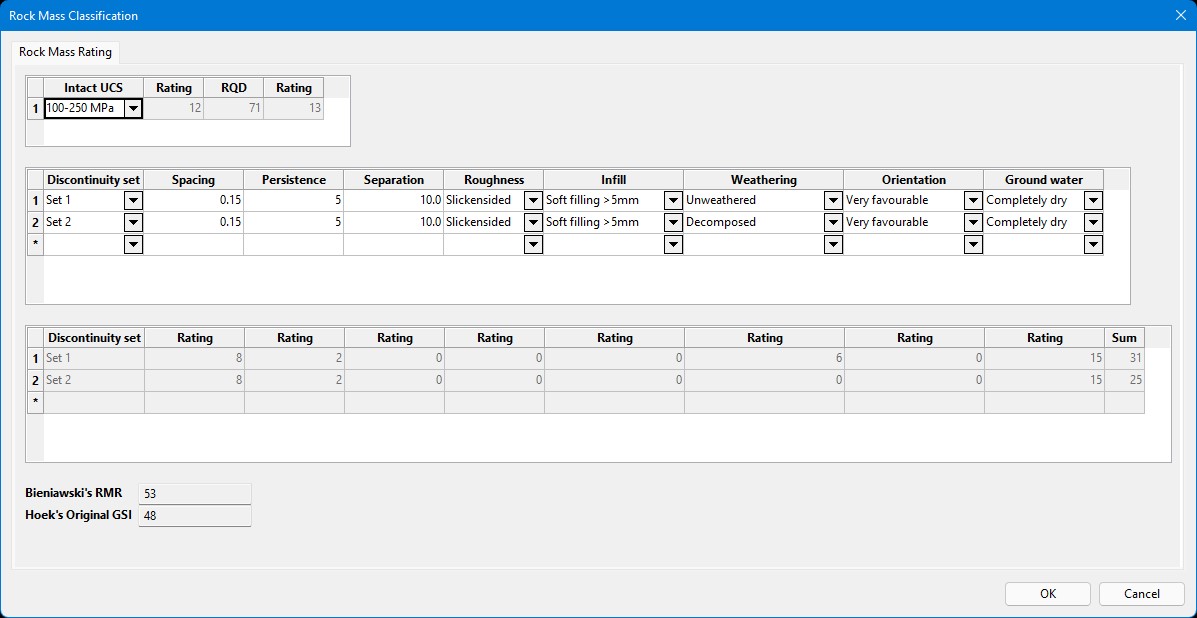Click the Bieniawski's RMR value field

pyautogui.click(x=194, y=493)
